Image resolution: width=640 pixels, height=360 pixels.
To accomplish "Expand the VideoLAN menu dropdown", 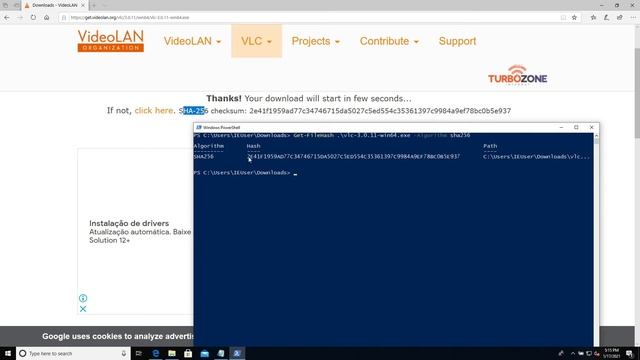I will [x=192, y=41].
